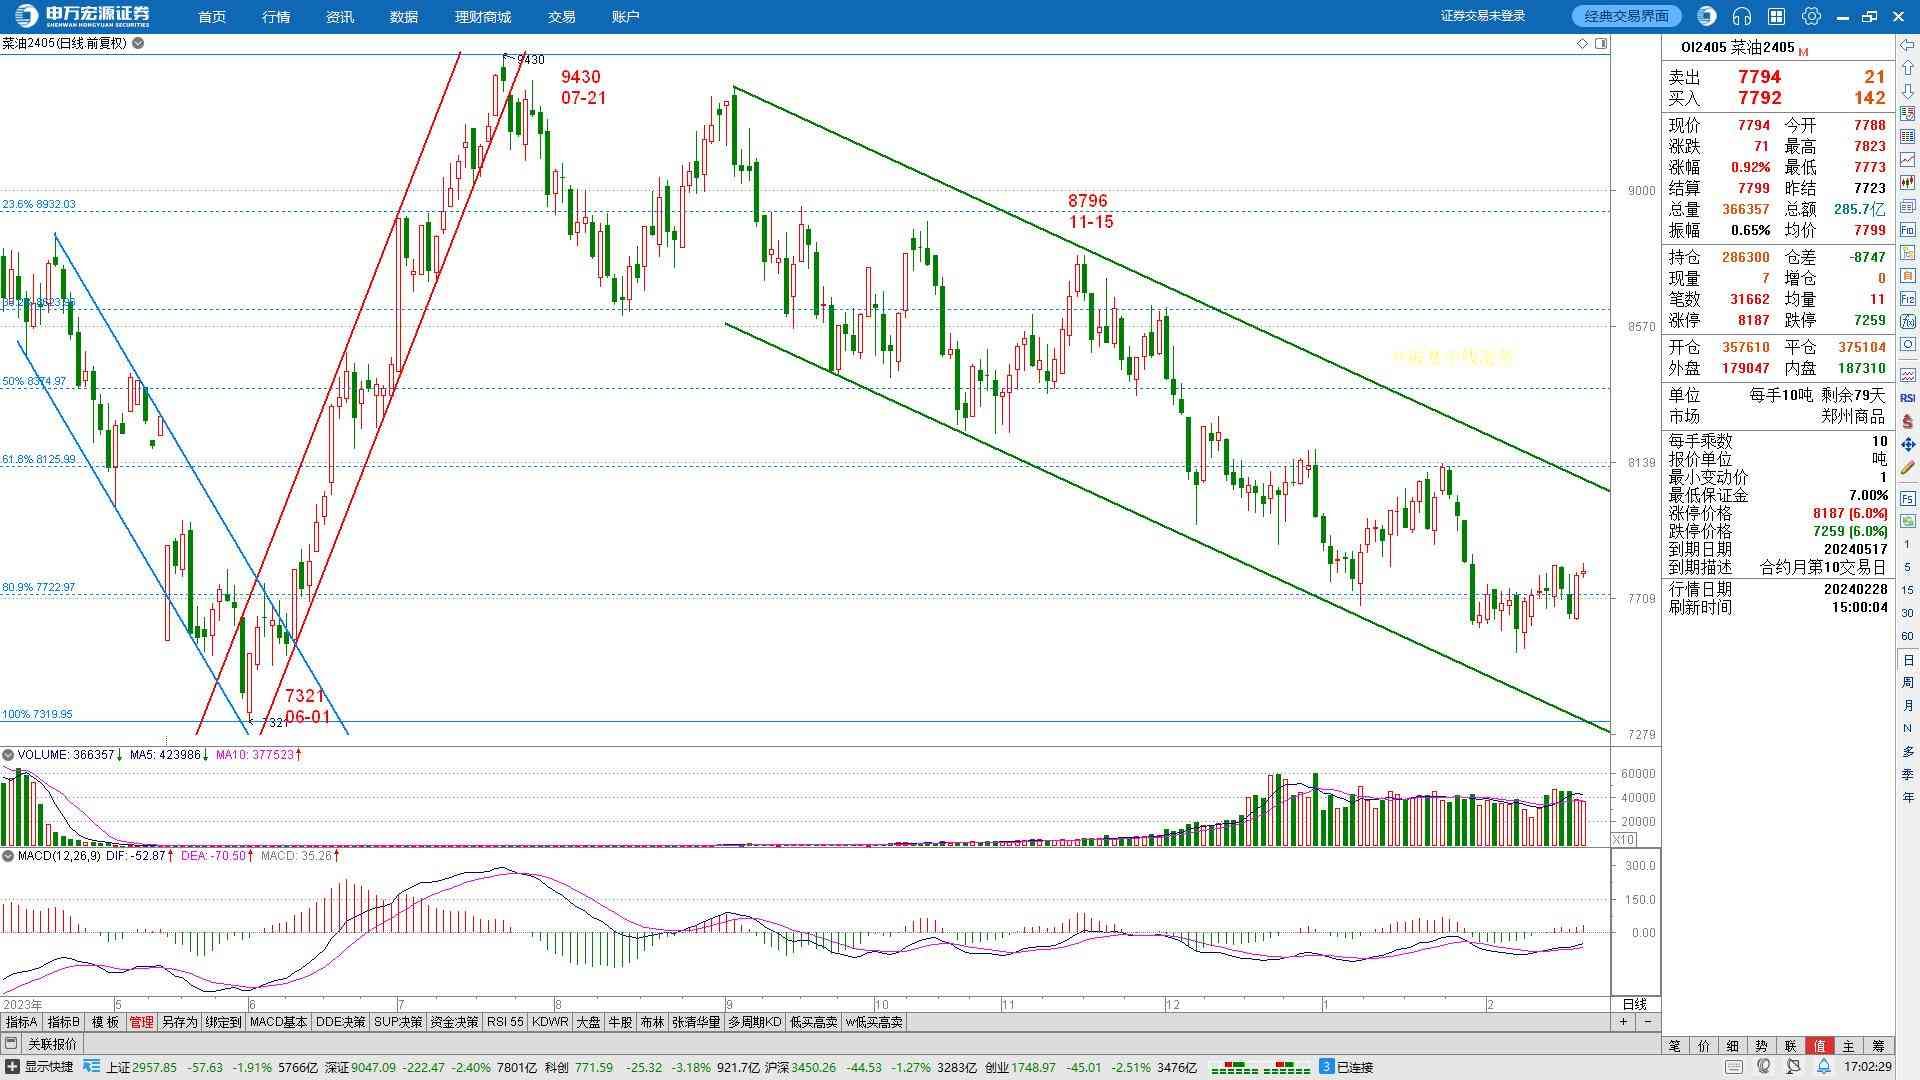Click the up arrow icon in right sidebar
The image size is (1920, 1080).
[1907, 69]
